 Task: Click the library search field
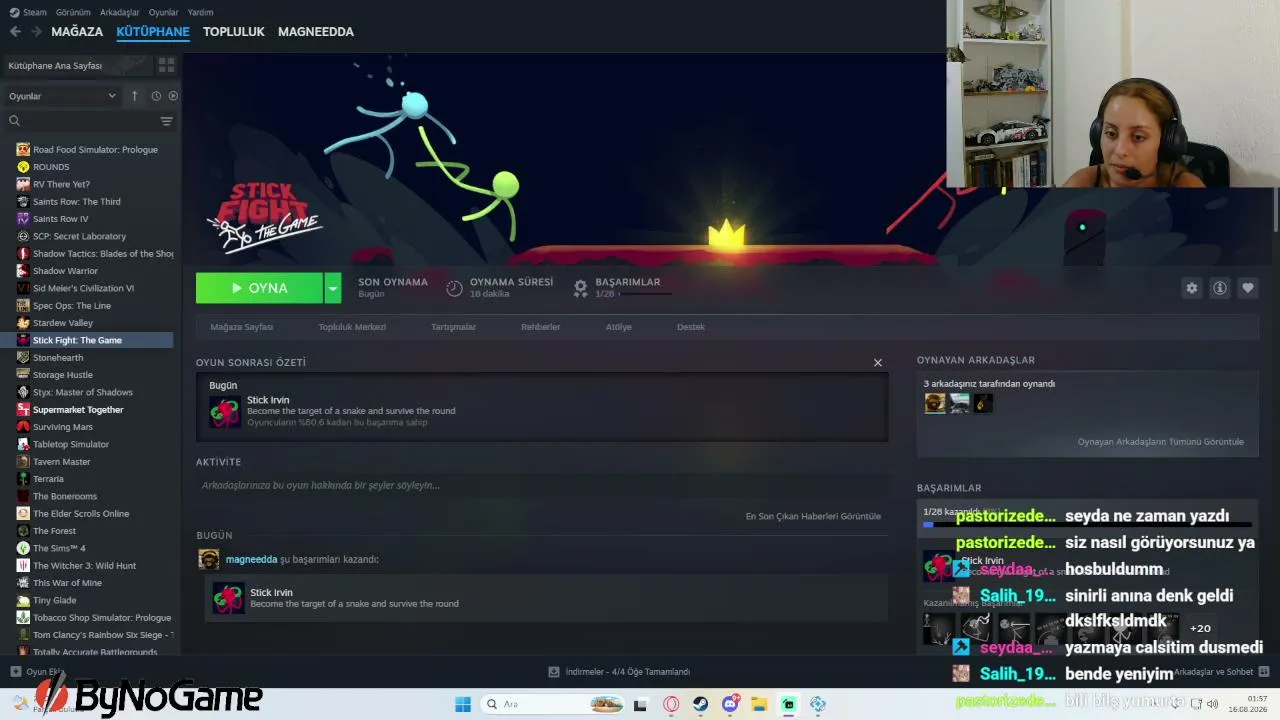pyautogui.click(x=89, y=121)
